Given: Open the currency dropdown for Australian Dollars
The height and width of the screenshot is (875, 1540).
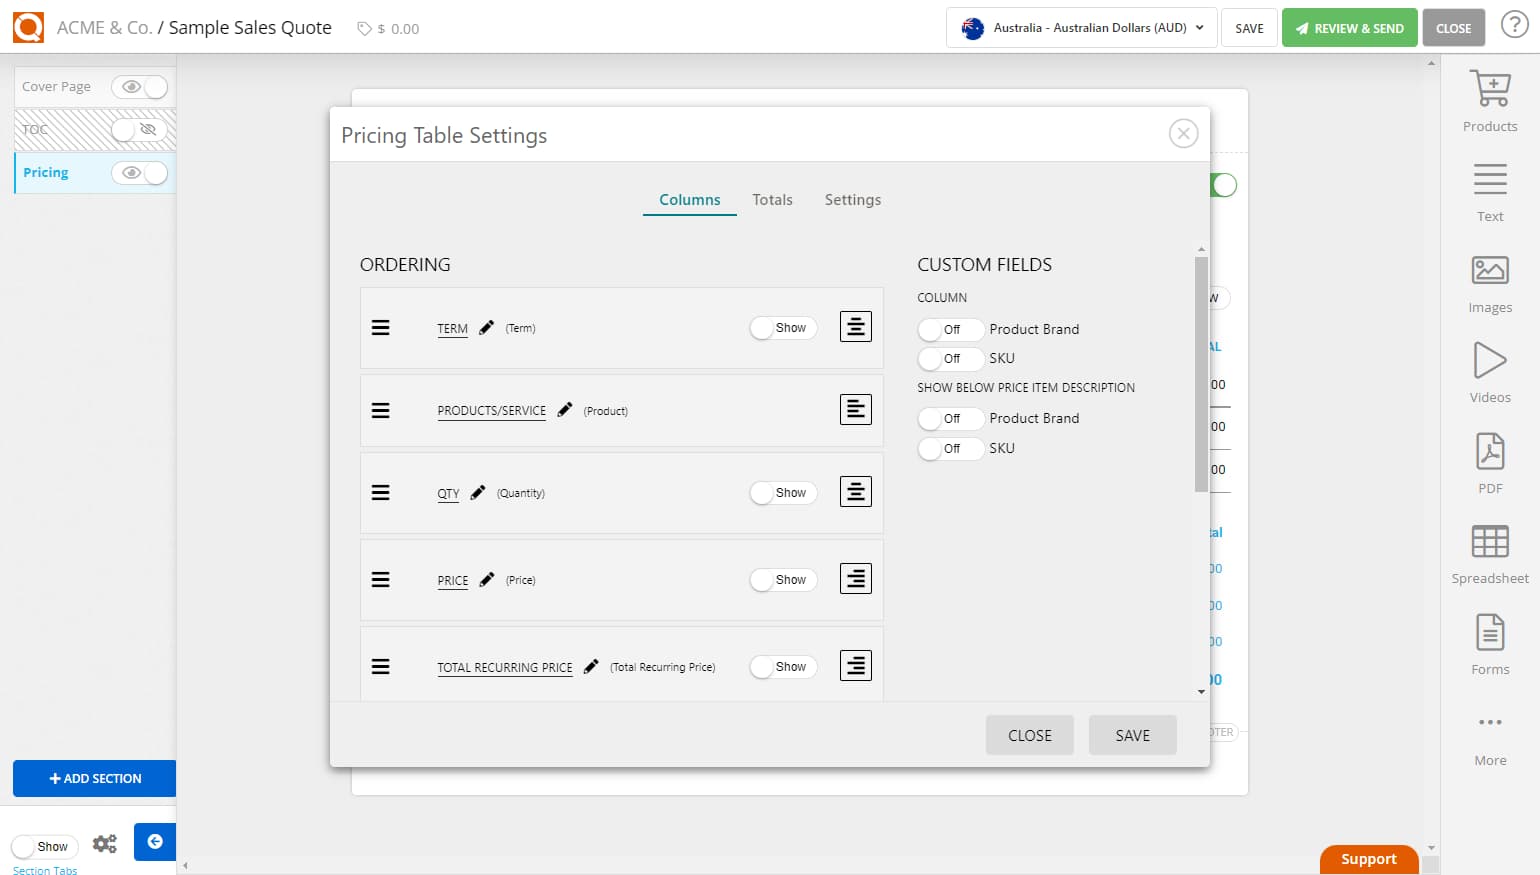Looking at the screenshot, I should click(x=1080, y=28).
